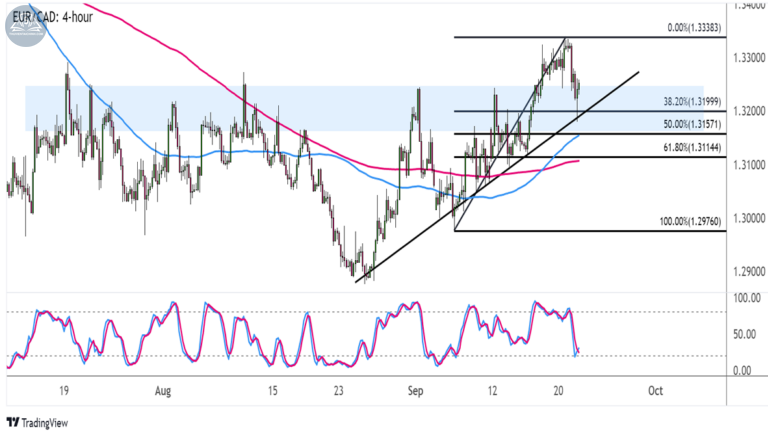The image size is (768, 432).
Task: Click the 20 date label on time axis
Action: 558,391
